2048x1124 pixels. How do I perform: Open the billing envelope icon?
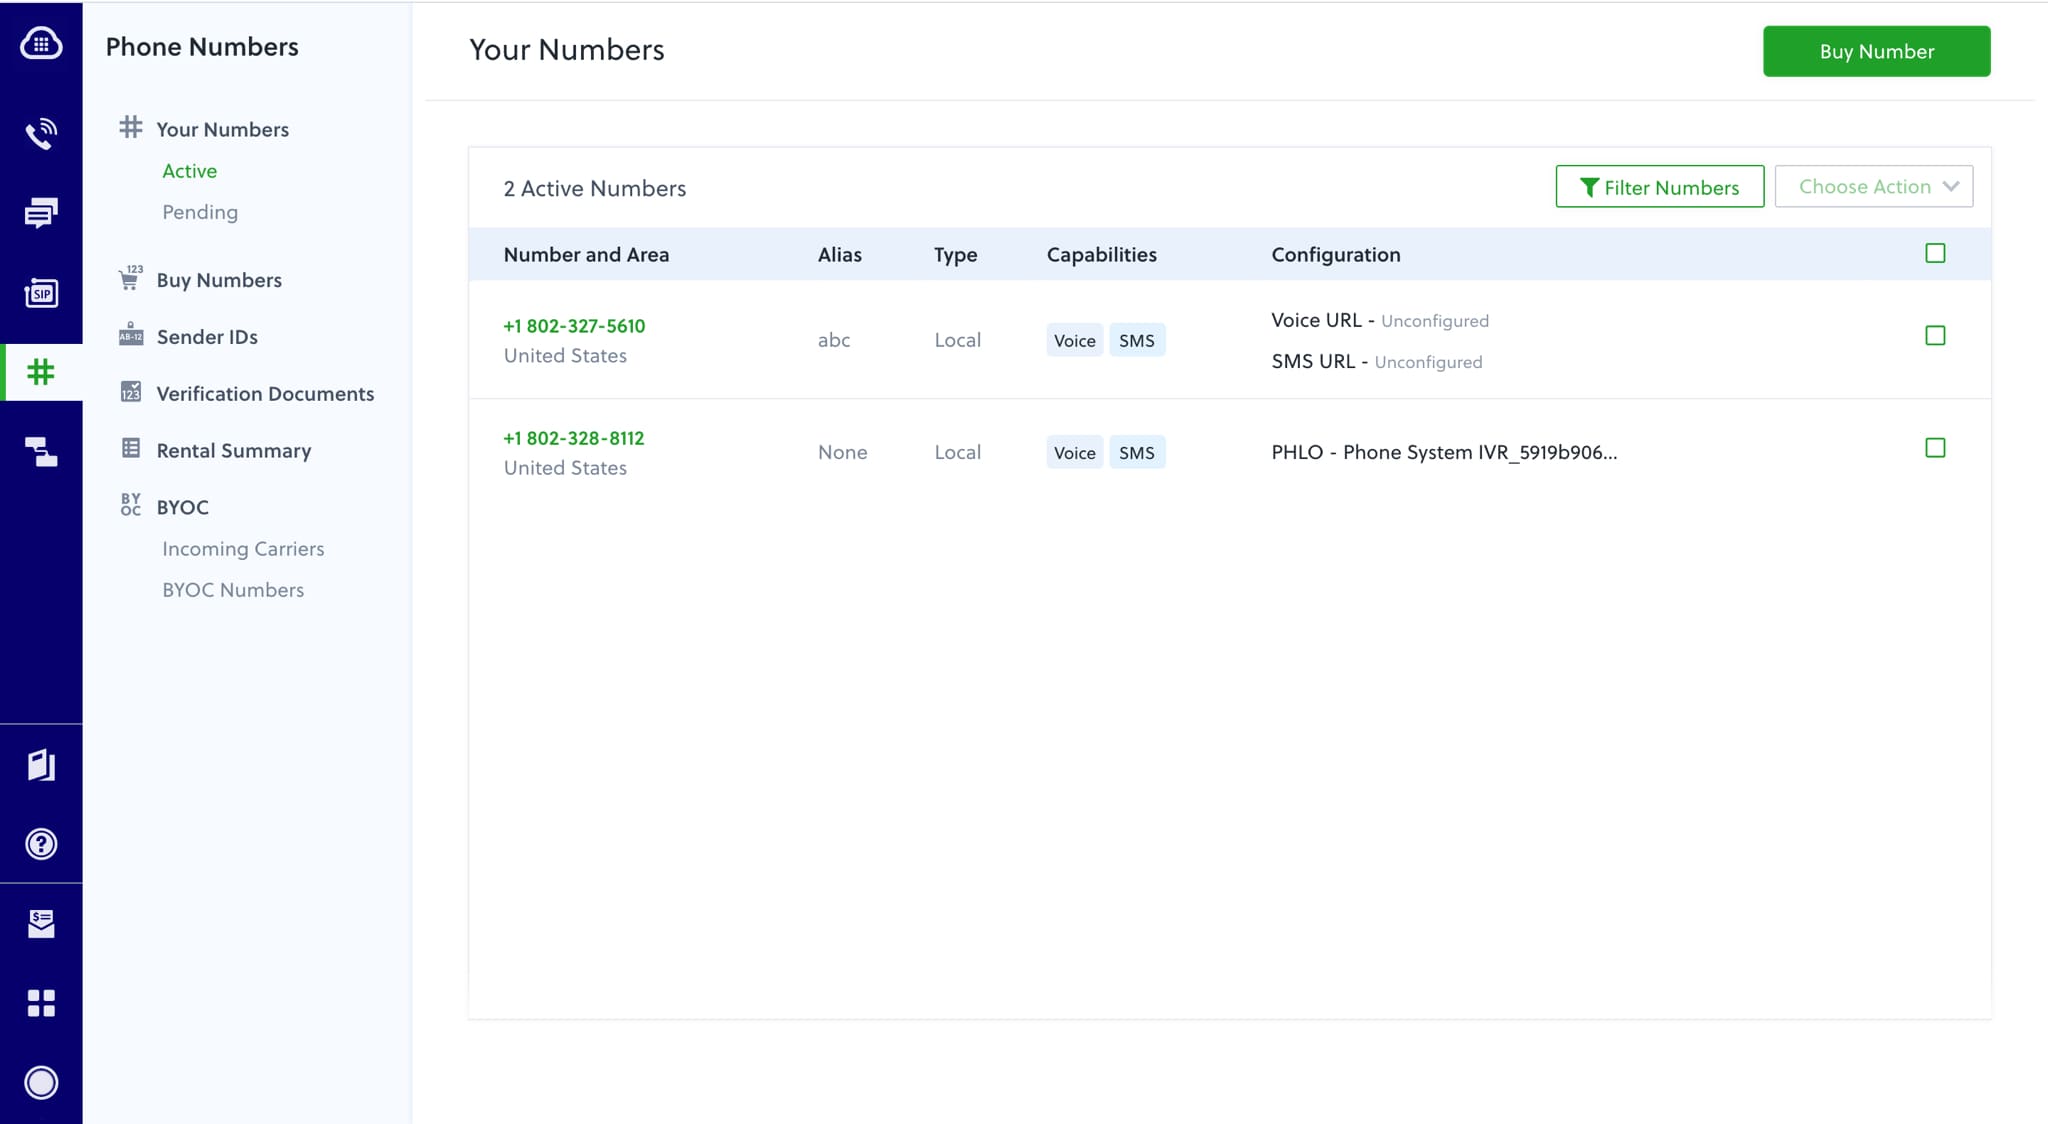point(41,923)
